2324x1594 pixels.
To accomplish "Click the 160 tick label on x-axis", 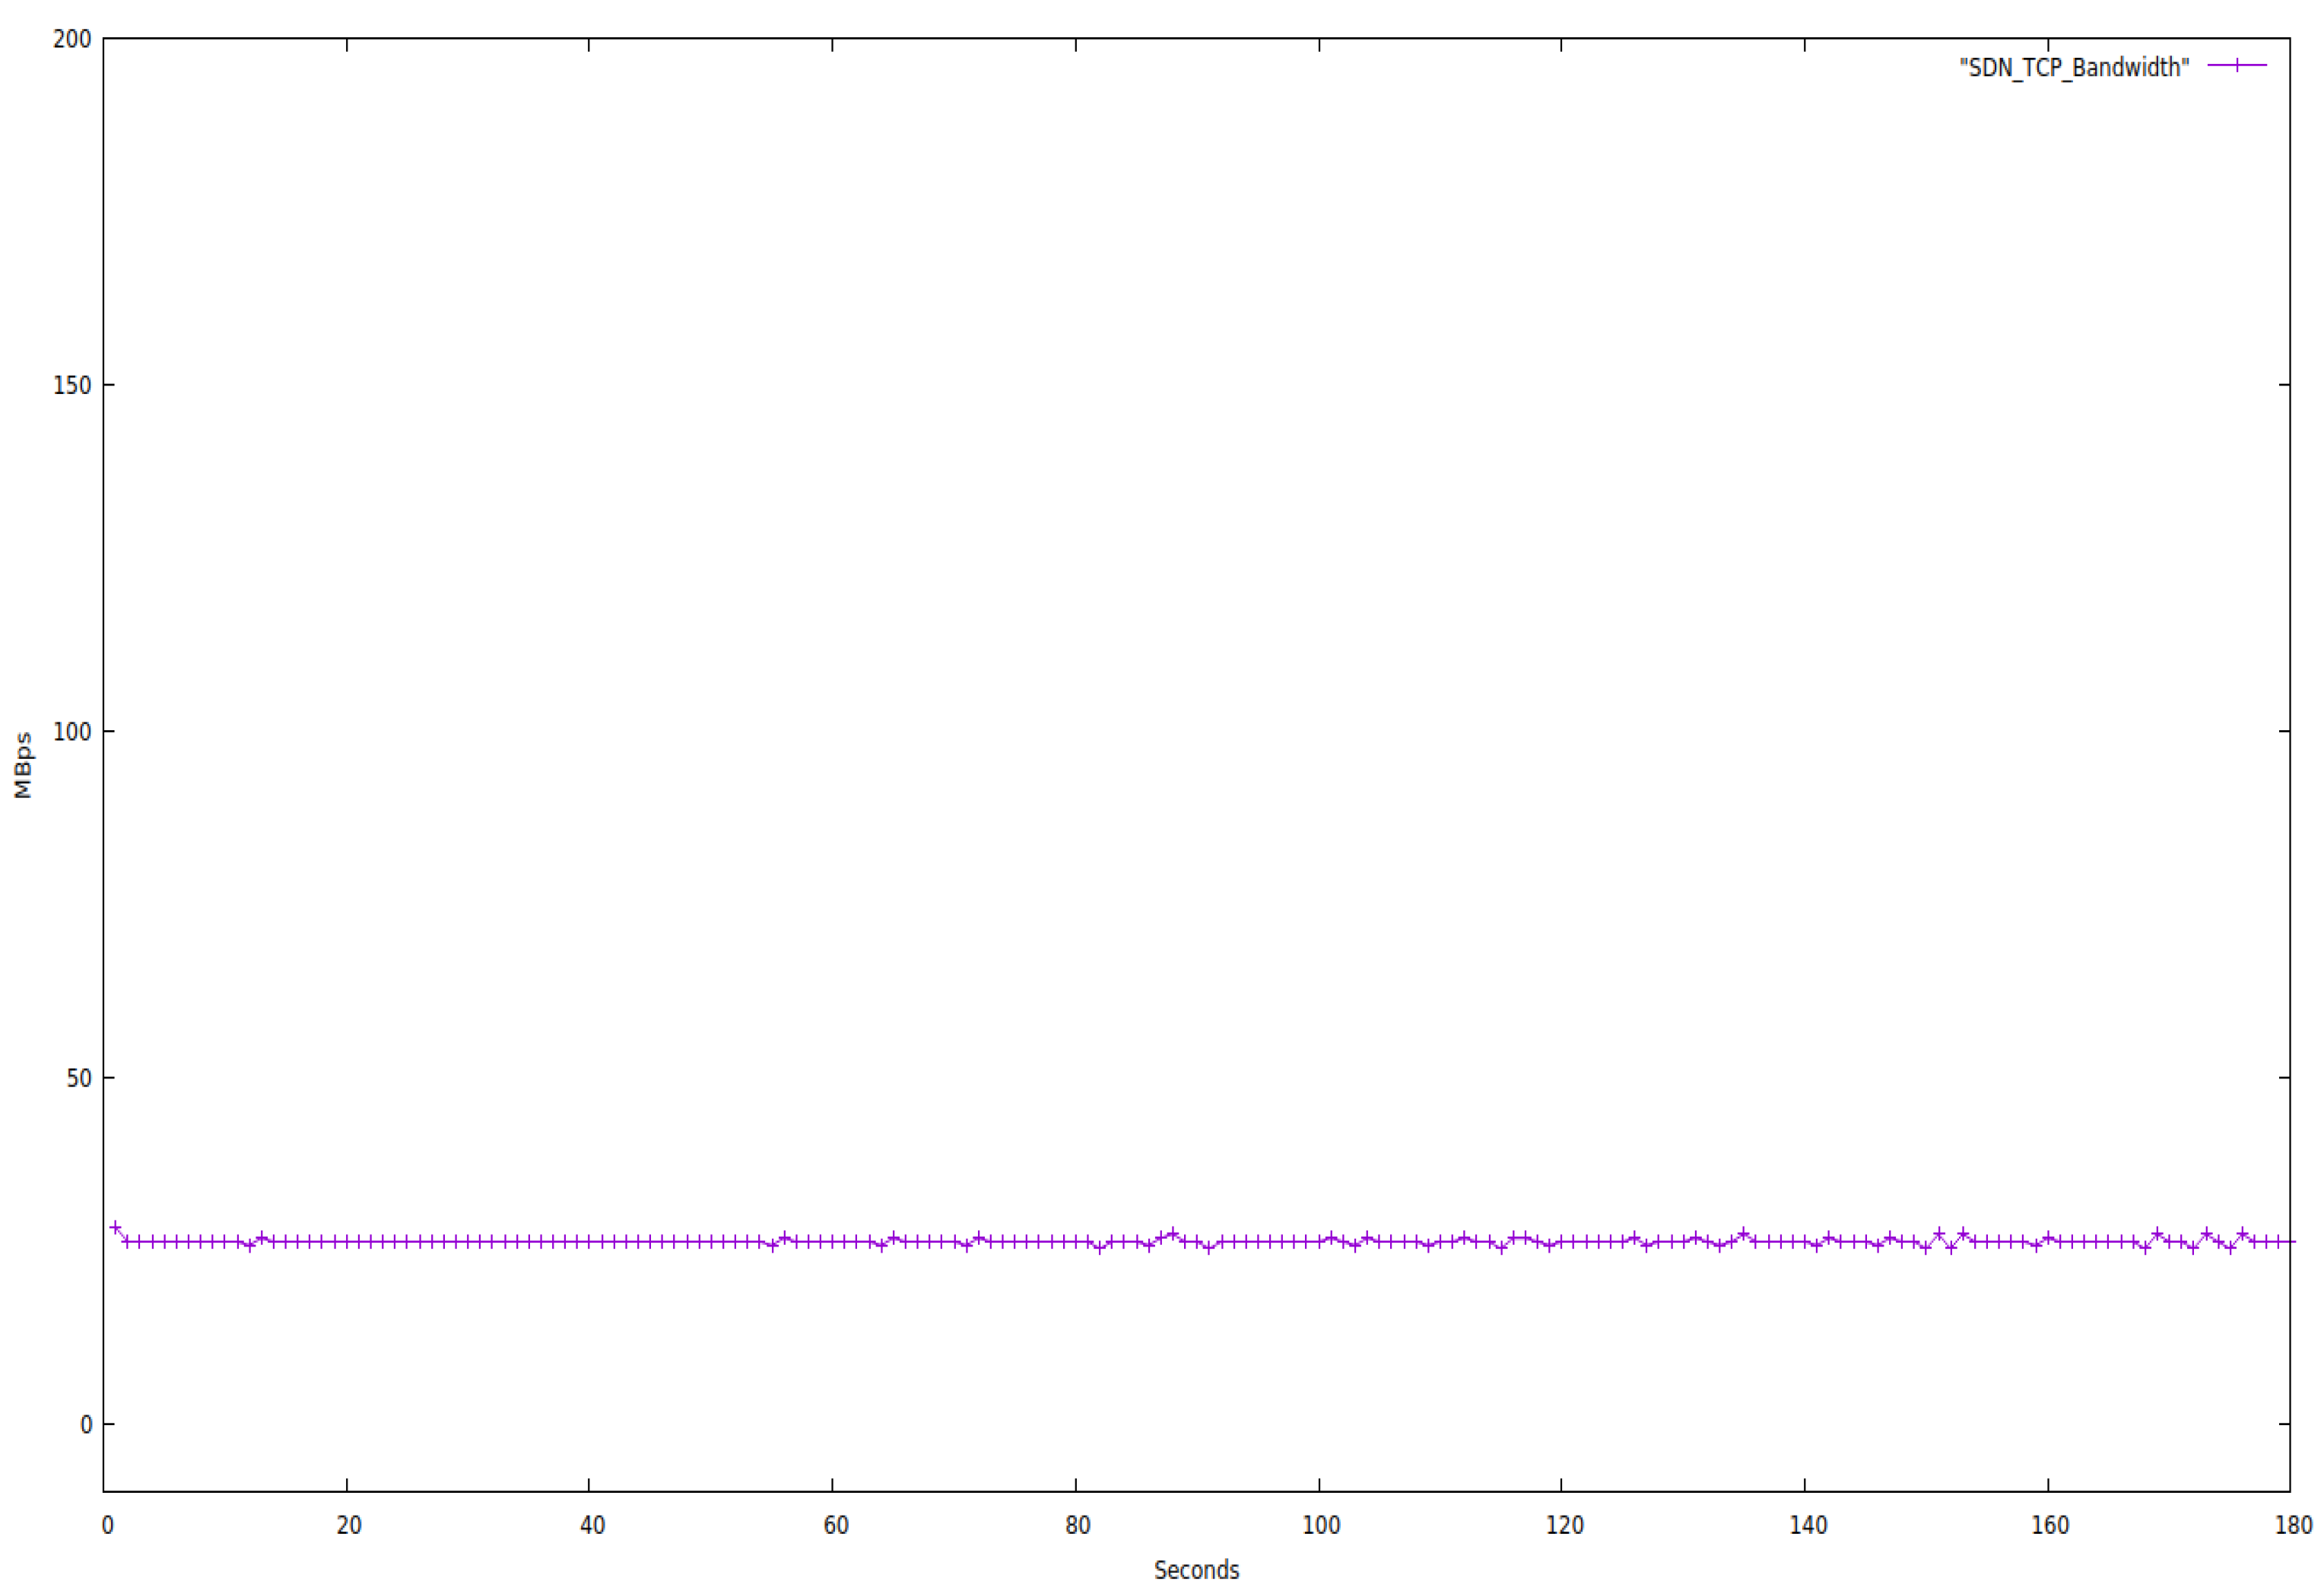I will click(2050, 1526).
